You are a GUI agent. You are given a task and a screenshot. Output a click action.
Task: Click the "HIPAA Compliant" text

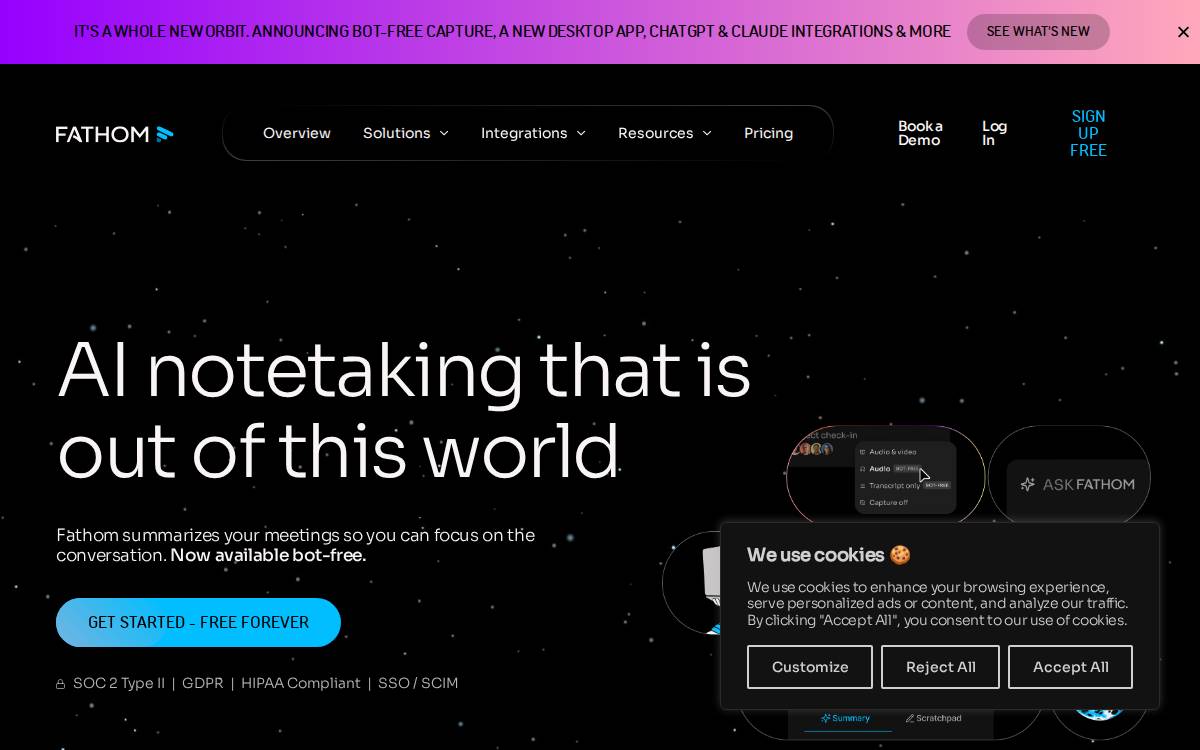point(301,683)
